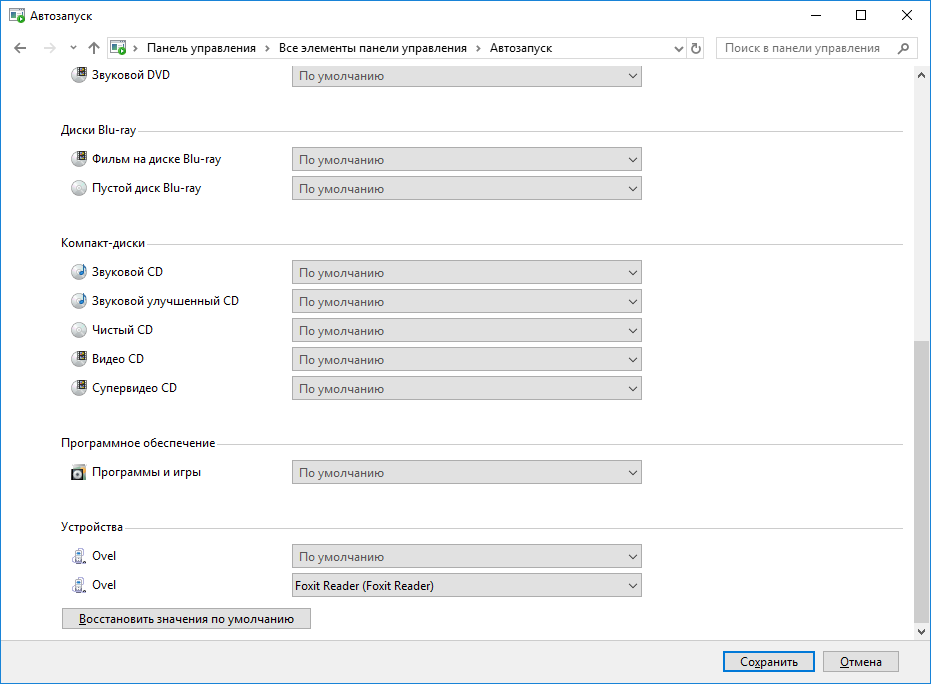Click the search magnifier icon
Viewport: 931px width, 684px height.
coord(903,48)
